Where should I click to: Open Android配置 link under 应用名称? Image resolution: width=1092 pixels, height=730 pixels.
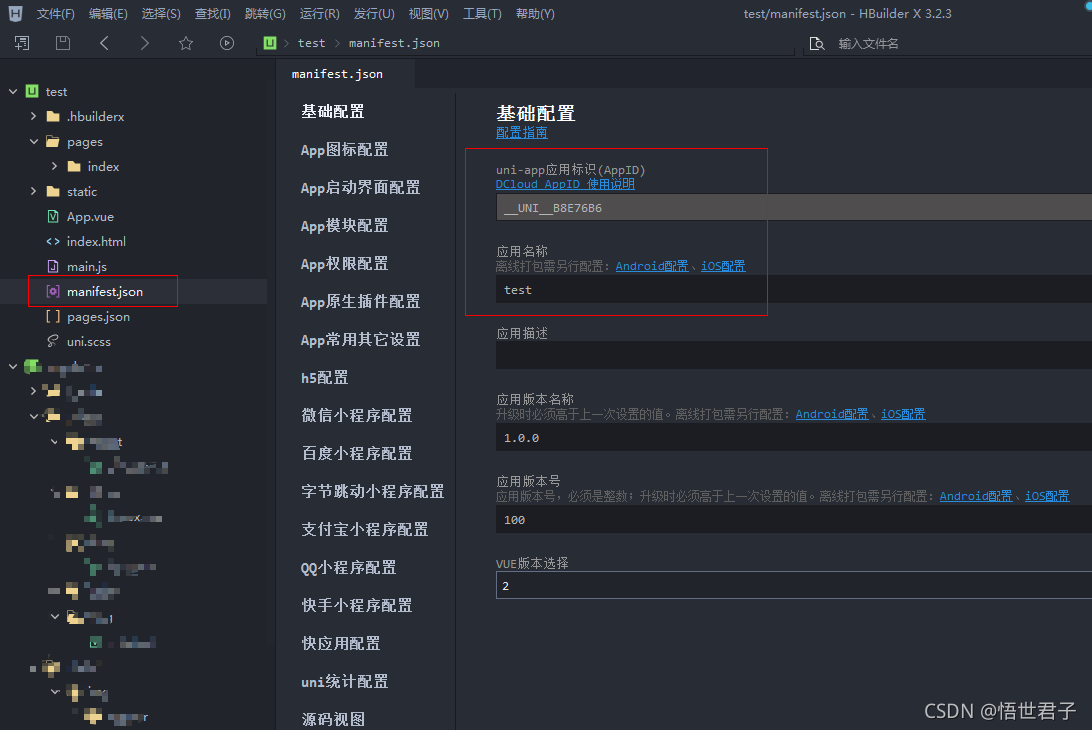652,266
